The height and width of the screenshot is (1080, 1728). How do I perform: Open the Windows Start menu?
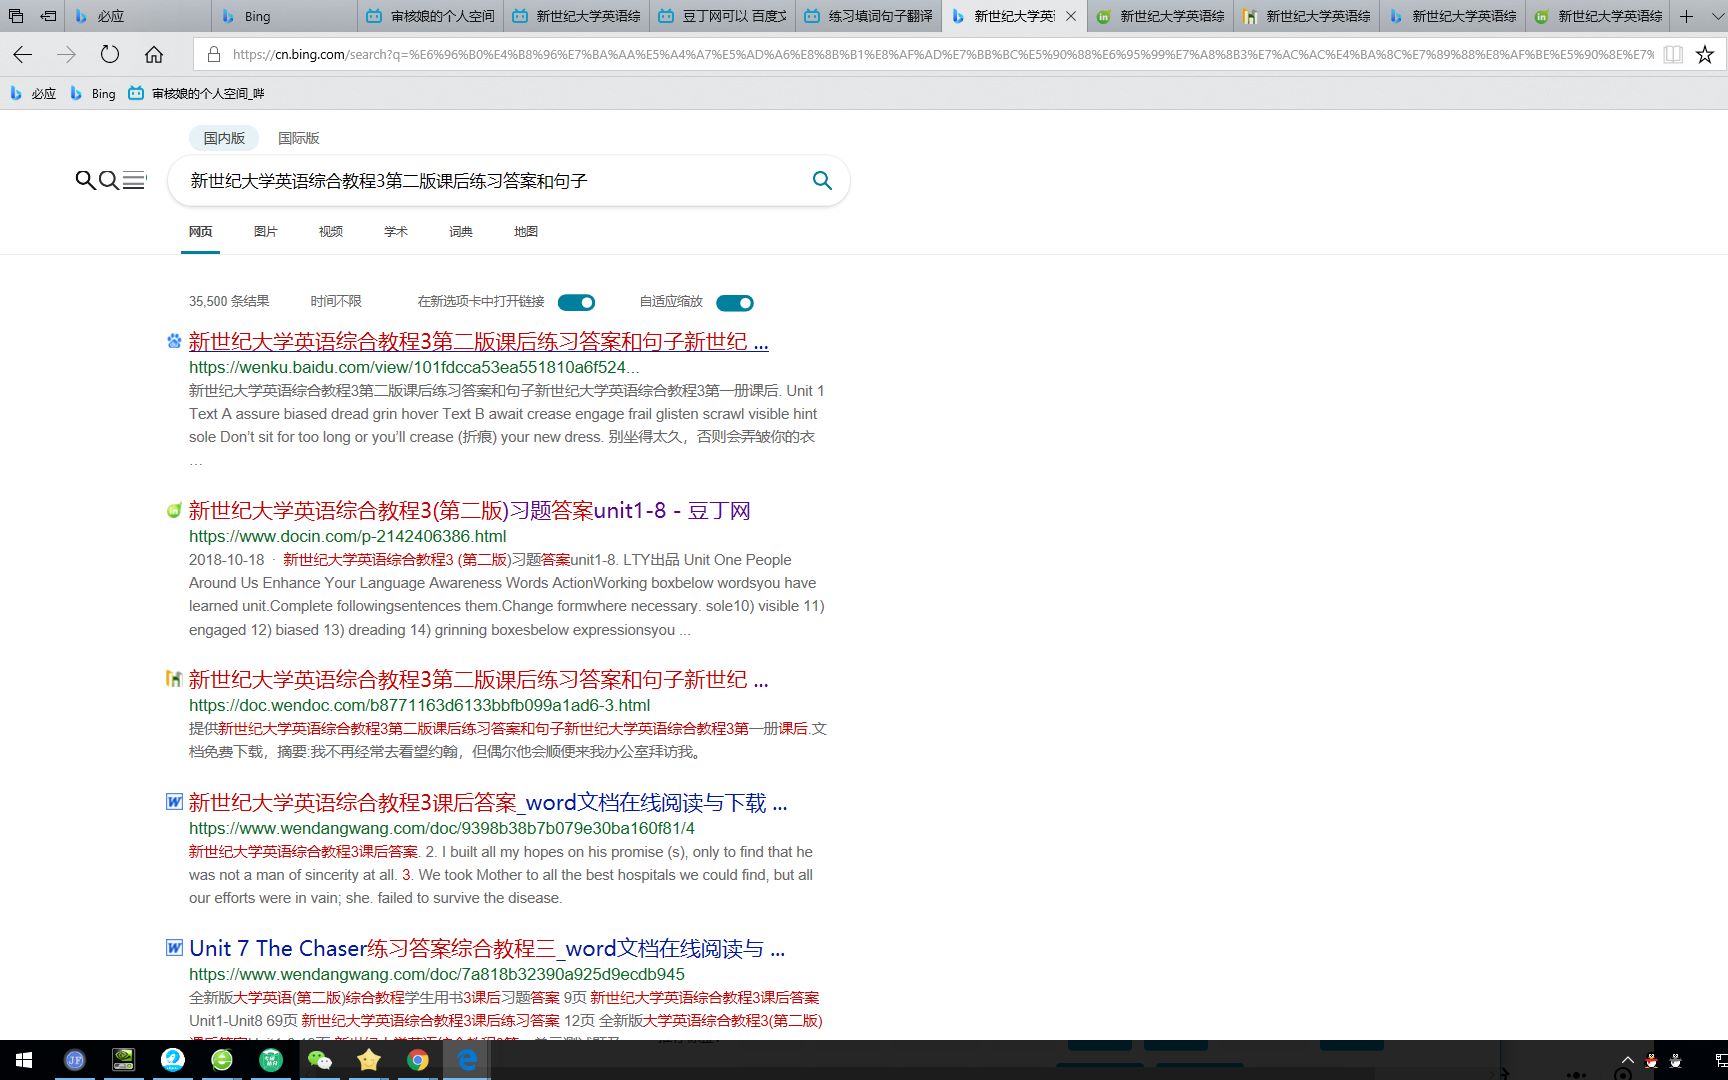pos(24,1060)
